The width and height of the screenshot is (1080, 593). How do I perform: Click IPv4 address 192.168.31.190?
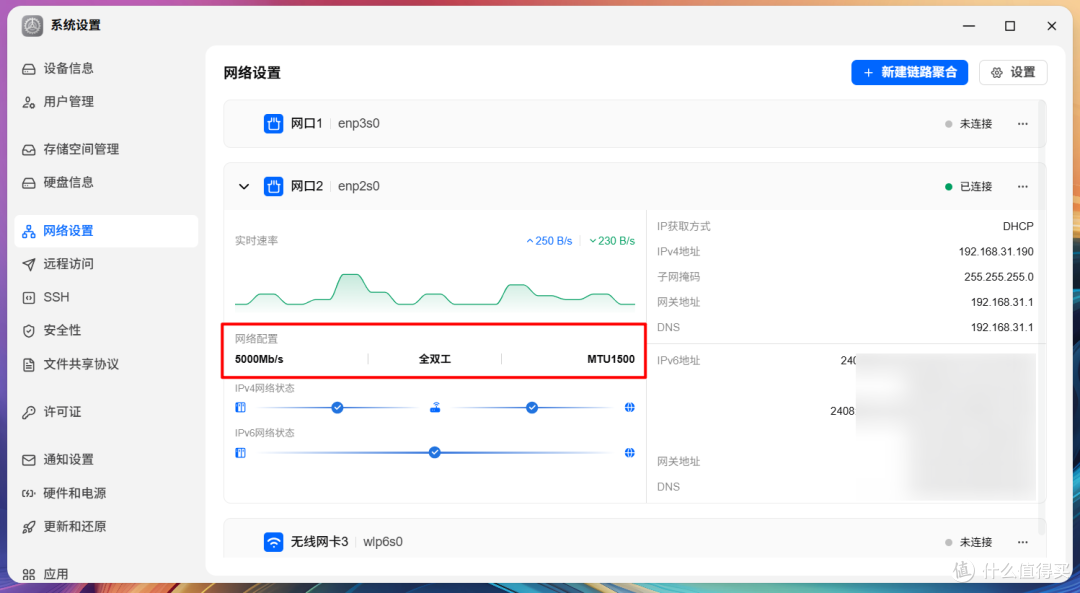point(996,252)
